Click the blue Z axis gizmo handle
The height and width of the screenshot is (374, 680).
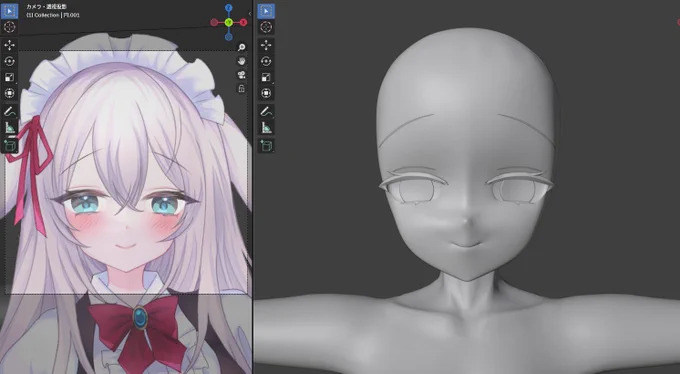(x=229, y=8)
